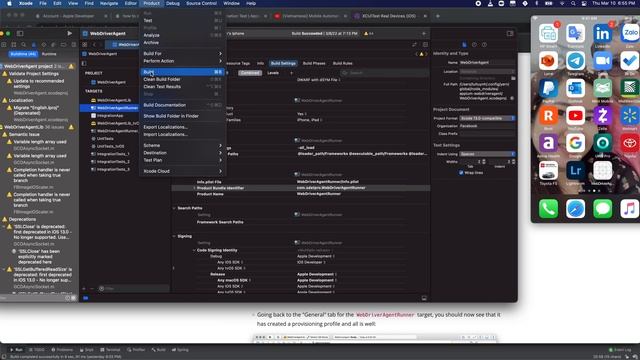Adjust the Tab width stepper

484,162
